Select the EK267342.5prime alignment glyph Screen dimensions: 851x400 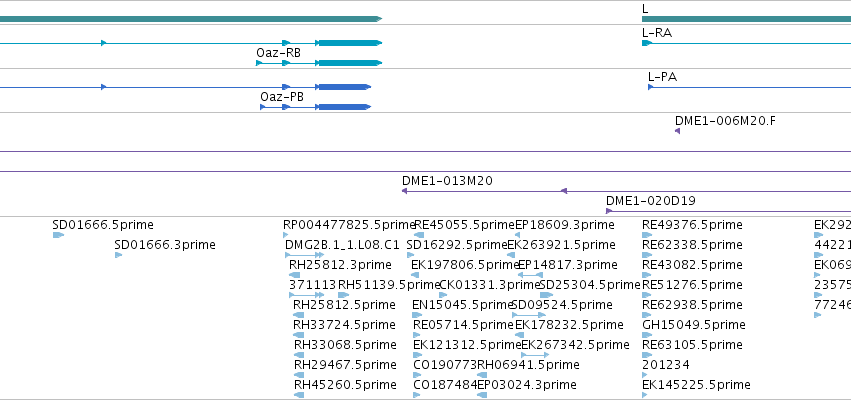(x=535, y=355)
